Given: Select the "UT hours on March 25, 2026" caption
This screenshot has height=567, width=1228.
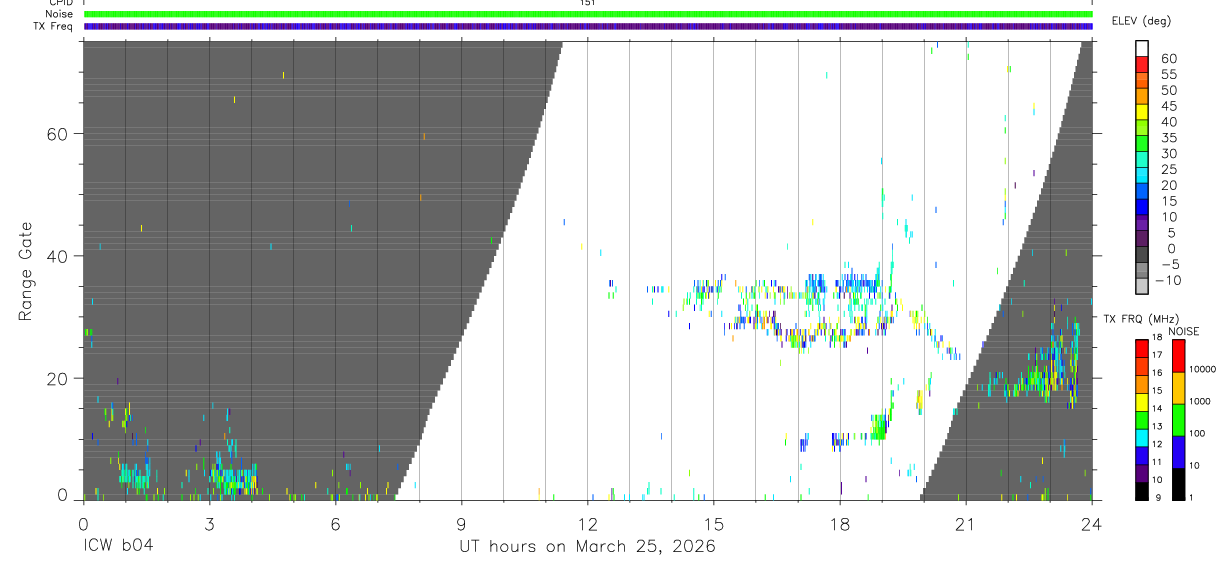Looking at the screenshot, I should (x=587, y=547).
